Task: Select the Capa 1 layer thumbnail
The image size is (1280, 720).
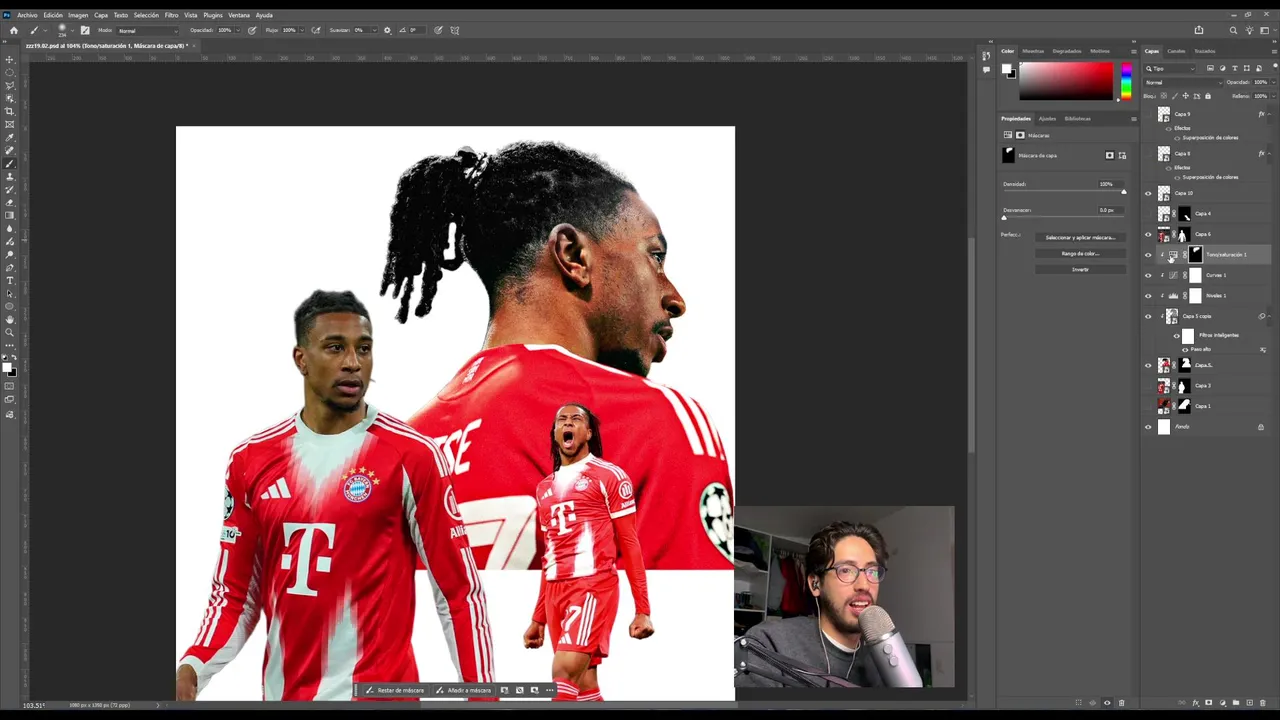Action: tap(1163, 406)
